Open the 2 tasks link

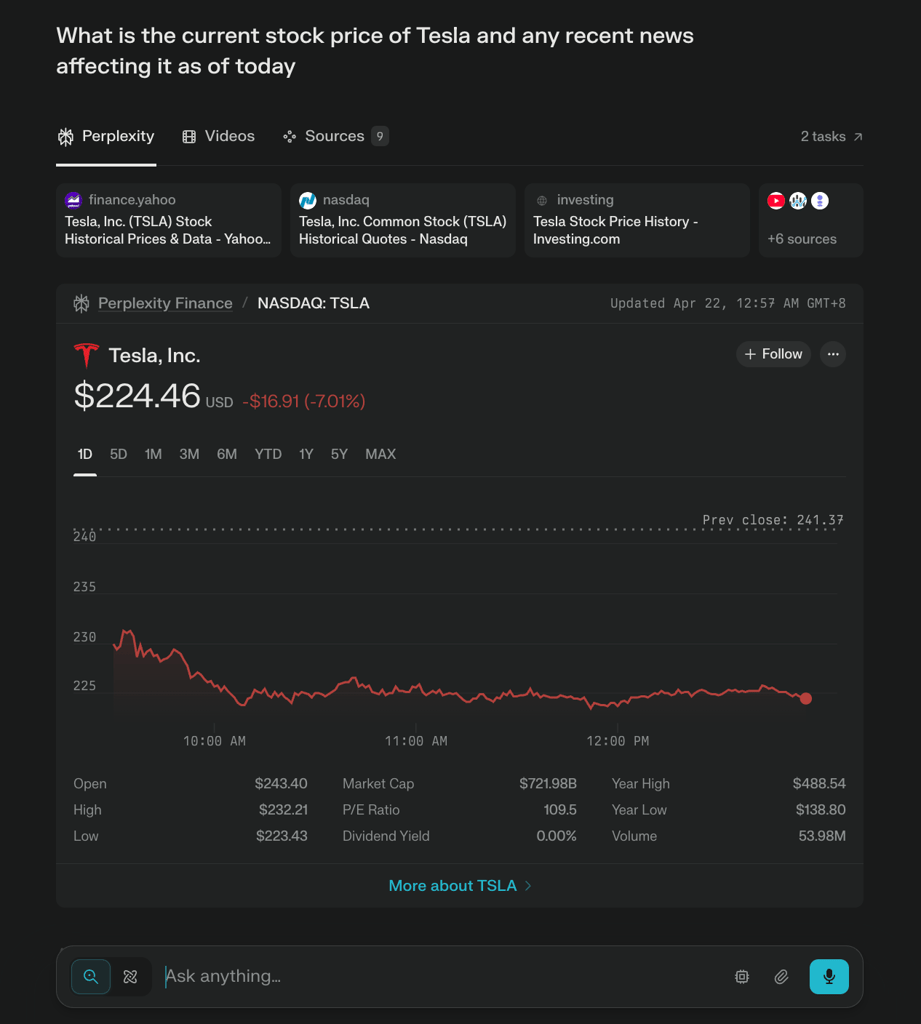832,136
